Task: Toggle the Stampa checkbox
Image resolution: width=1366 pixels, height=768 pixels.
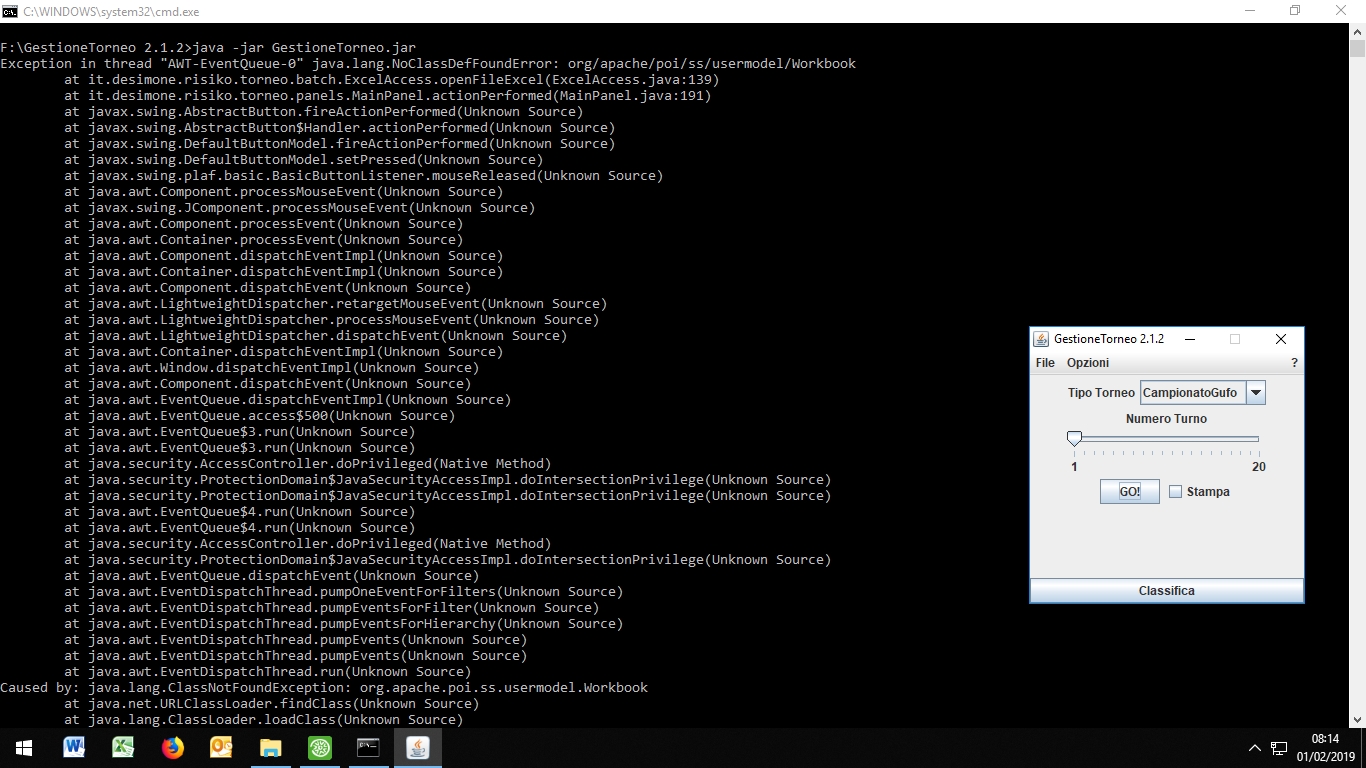Action: click(x=1175, y=492)
